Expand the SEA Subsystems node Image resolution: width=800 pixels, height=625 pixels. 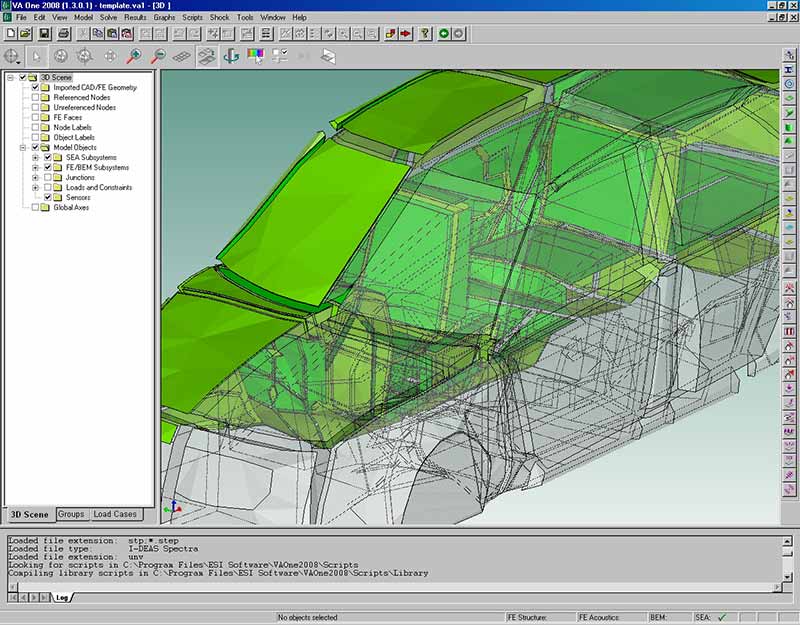[x=35, y=157]
